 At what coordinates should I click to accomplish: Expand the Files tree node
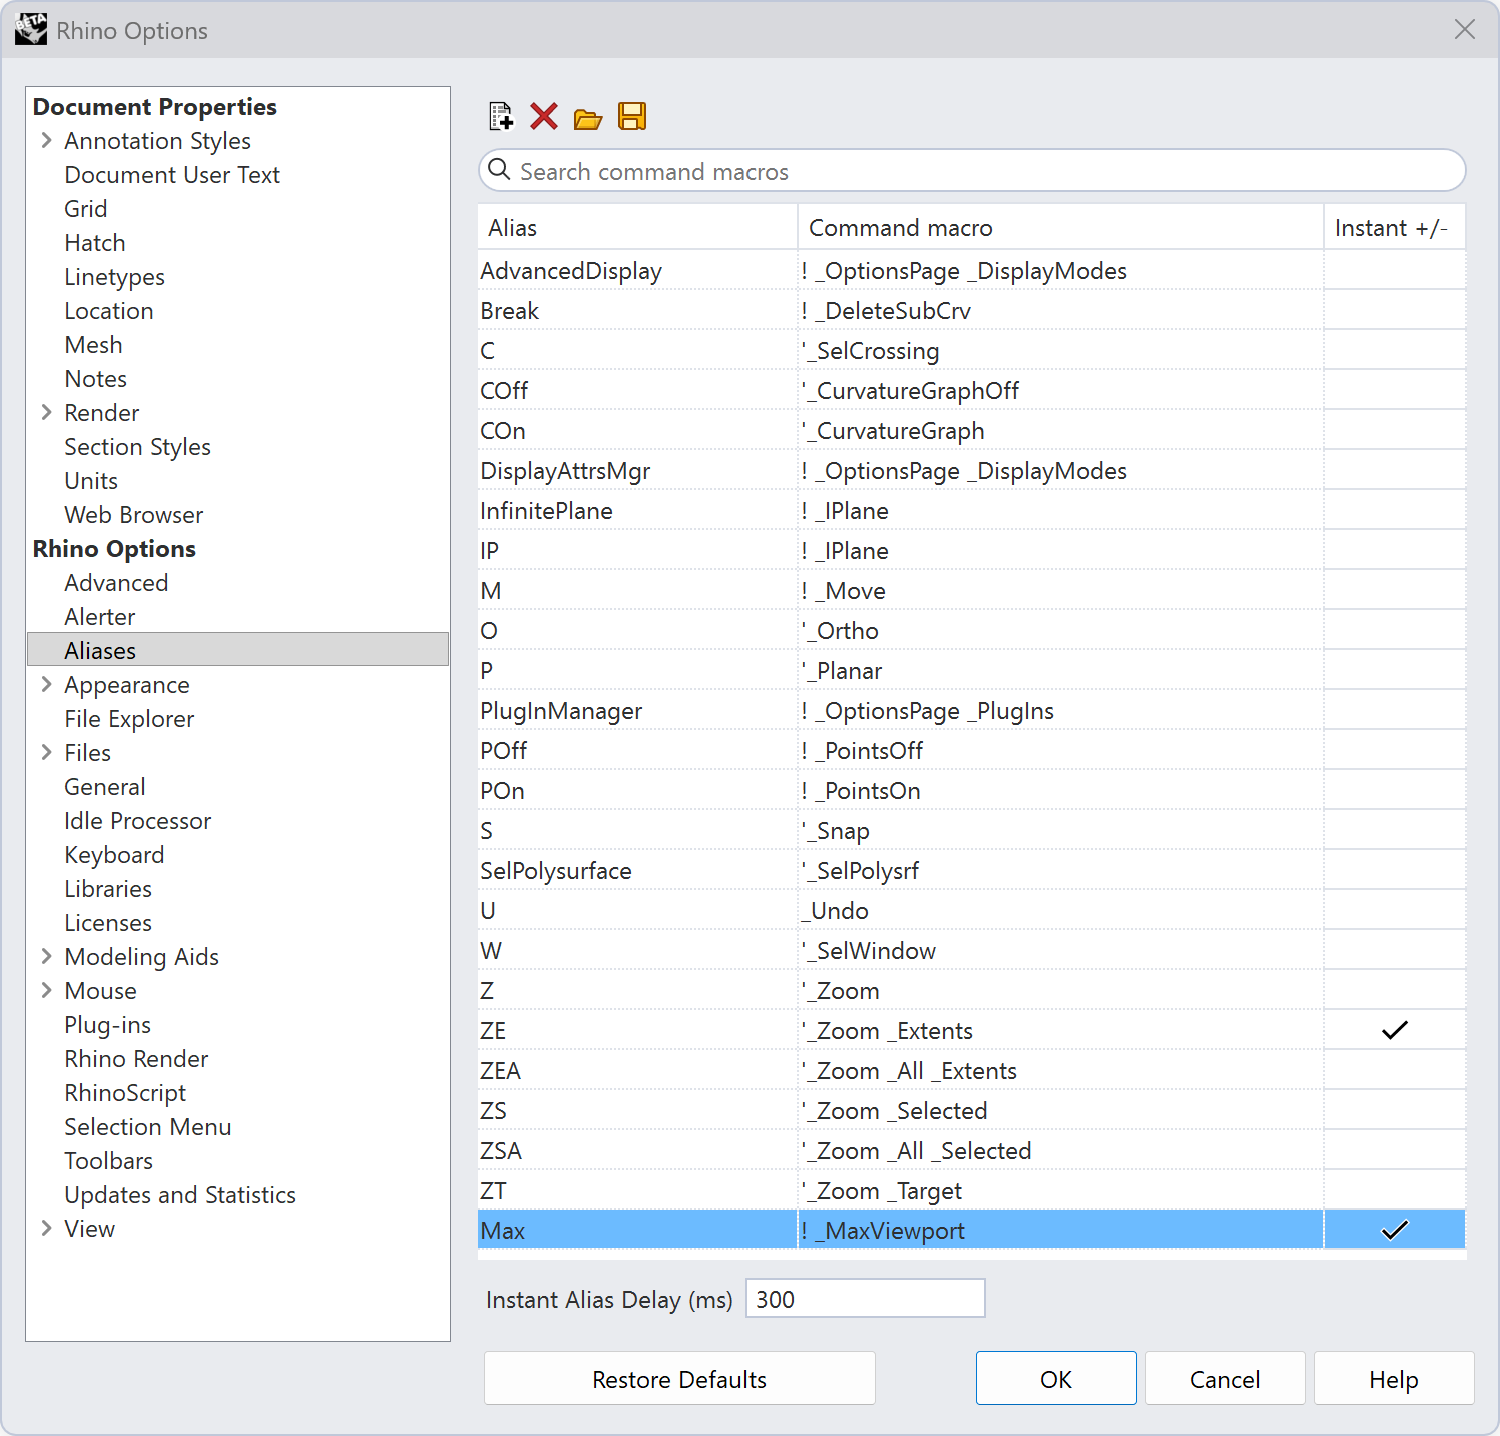[46, 753]
